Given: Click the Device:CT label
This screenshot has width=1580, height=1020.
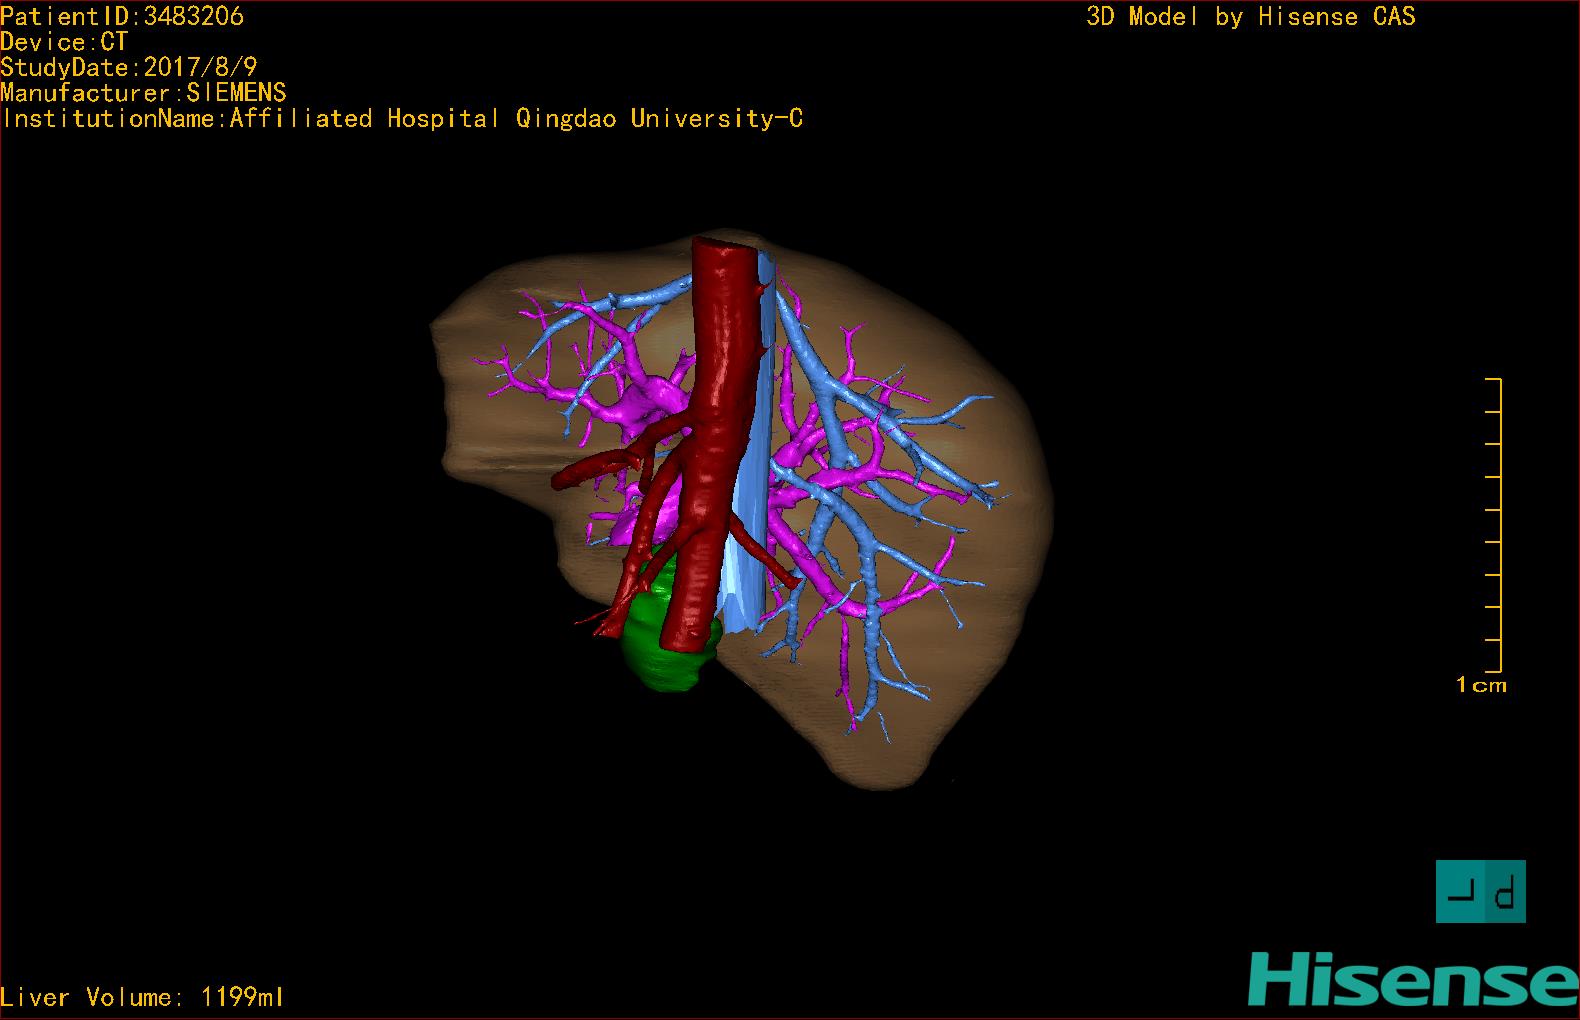Looking at the screenshot, I should (x=64, y=42).
